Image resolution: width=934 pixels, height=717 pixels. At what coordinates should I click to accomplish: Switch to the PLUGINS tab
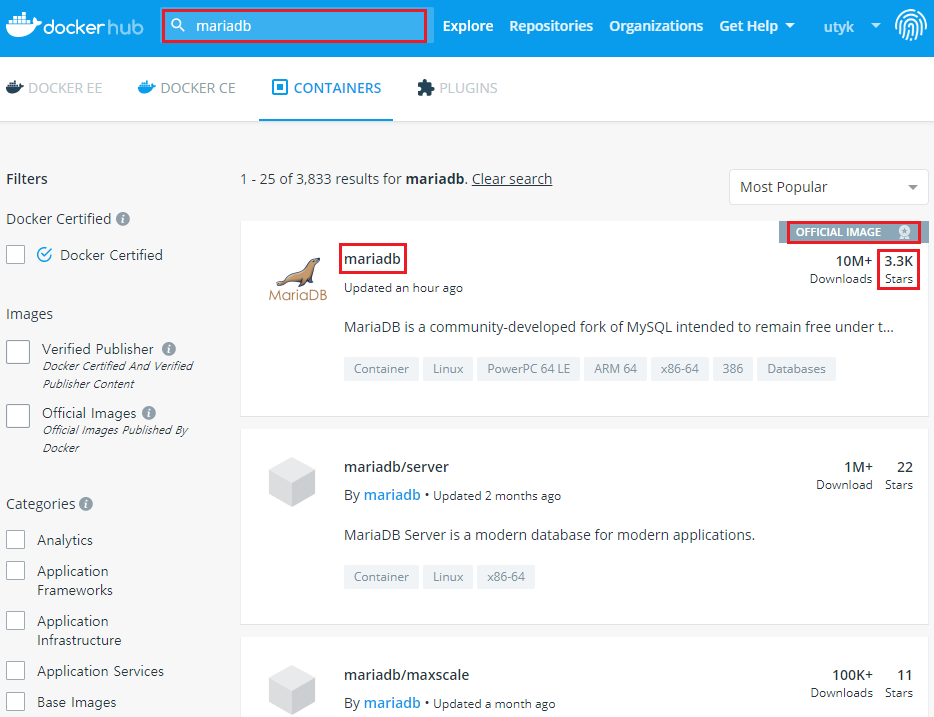click(457, 88)
